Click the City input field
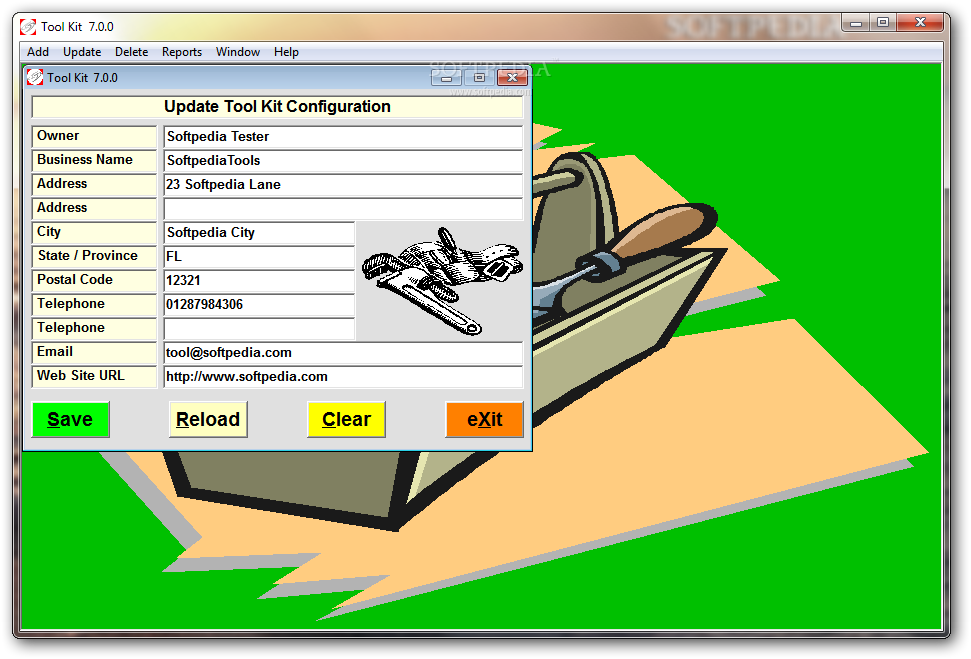The height and width of the screenshot is (659, 971). click(259, 232)
